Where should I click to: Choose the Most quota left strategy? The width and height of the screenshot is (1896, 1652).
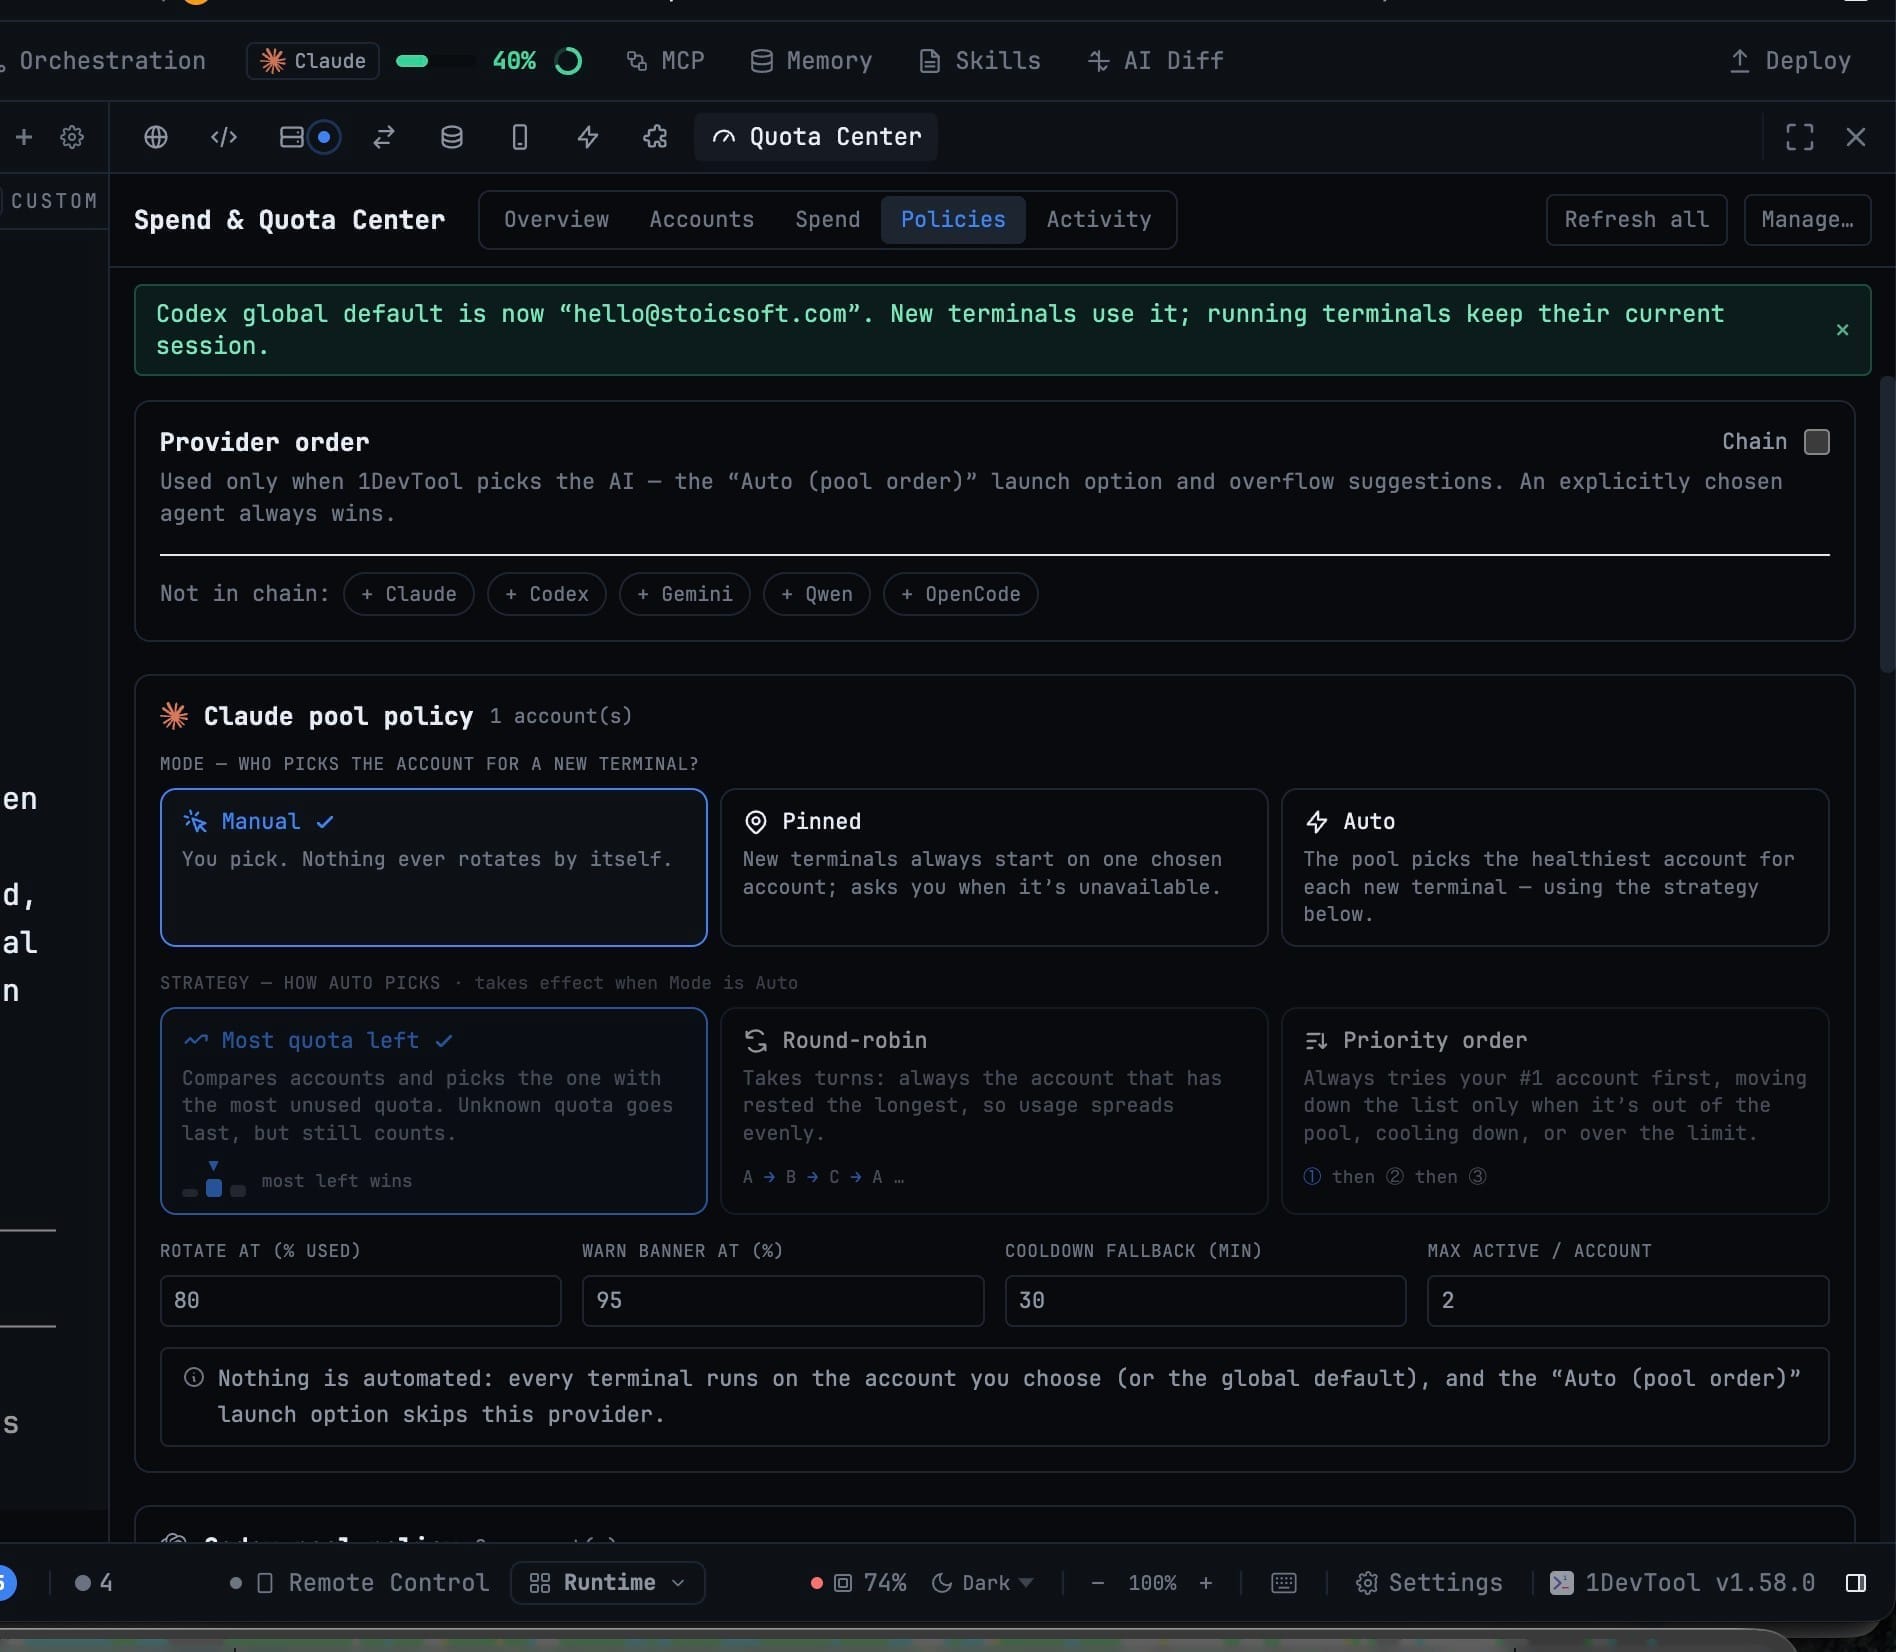pyautogui.click(x=434, y=1111)
